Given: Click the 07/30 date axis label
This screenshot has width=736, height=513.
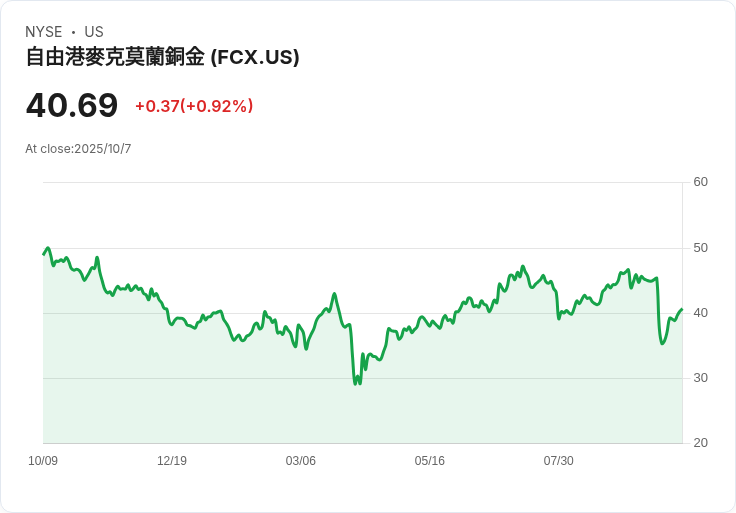Looking at the screenshot, I should (559, 461).
